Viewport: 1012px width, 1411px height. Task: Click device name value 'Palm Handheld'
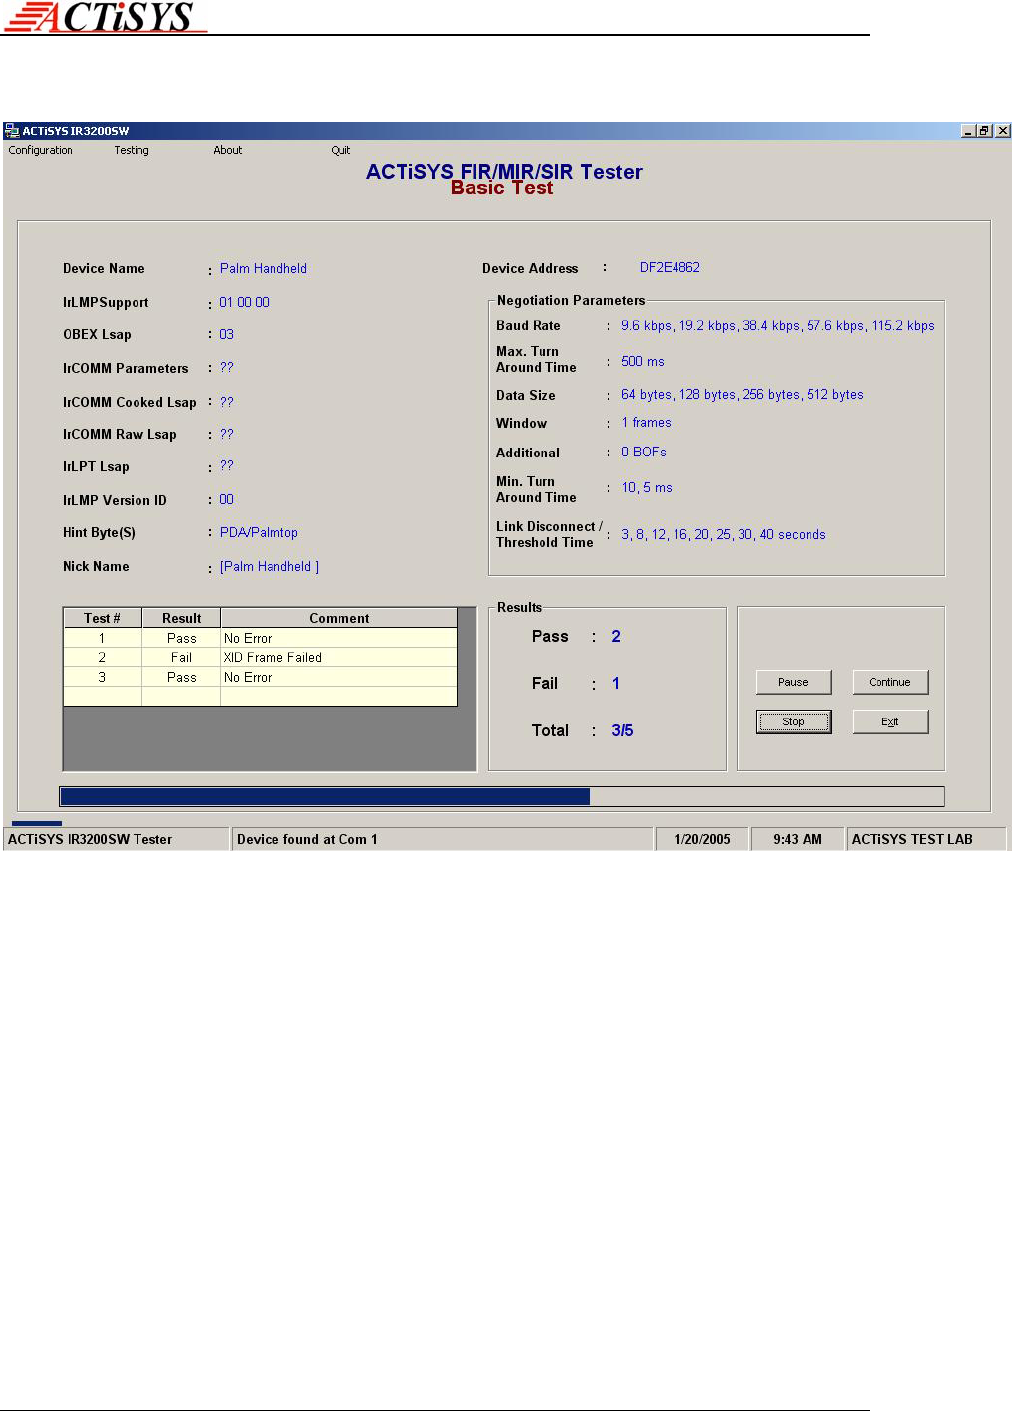(263, 268)
